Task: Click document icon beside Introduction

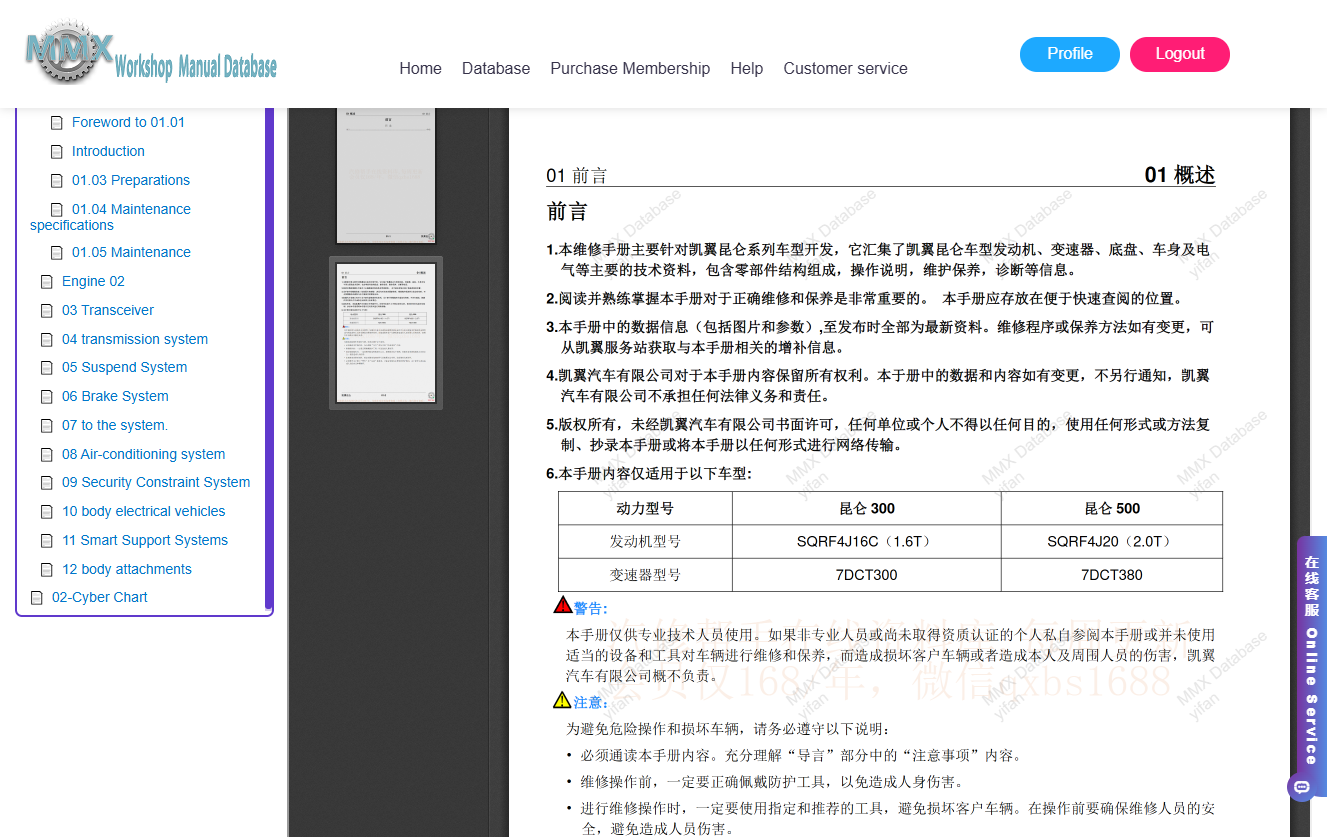Action: (x=57, y=152)
